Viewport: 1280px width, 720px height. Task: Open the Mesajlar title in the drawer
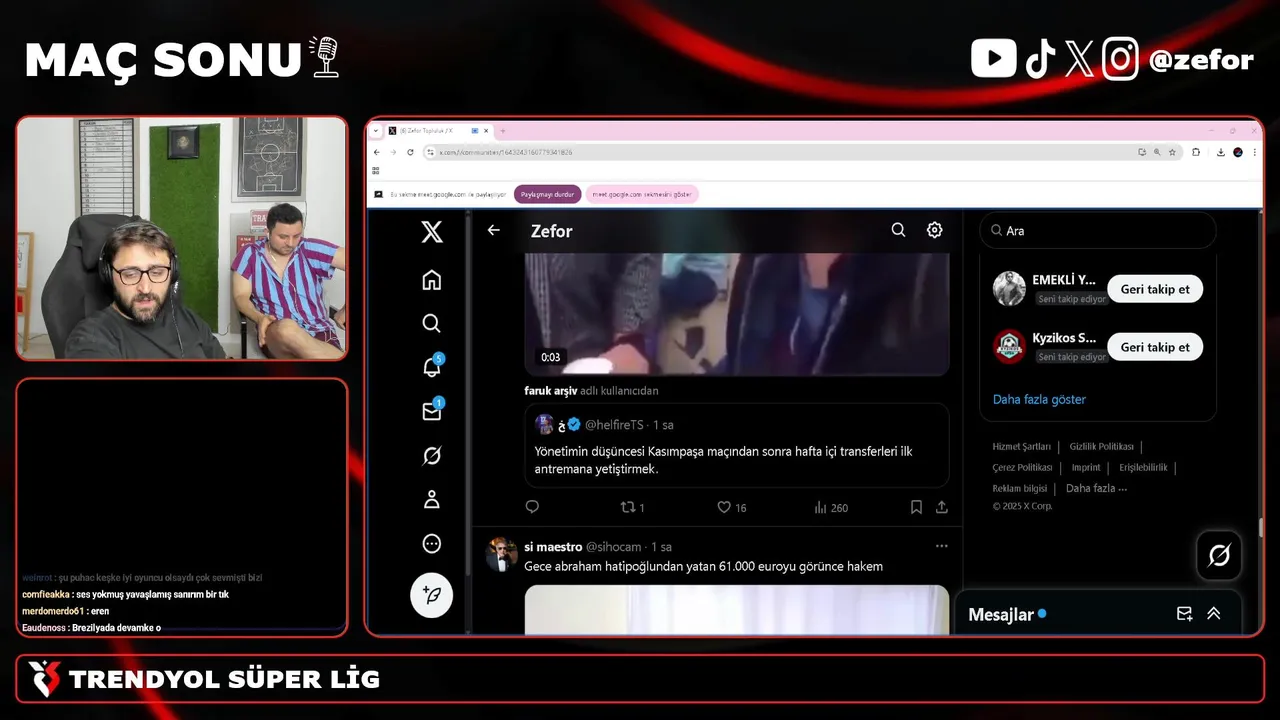(x=1001, y=614)
